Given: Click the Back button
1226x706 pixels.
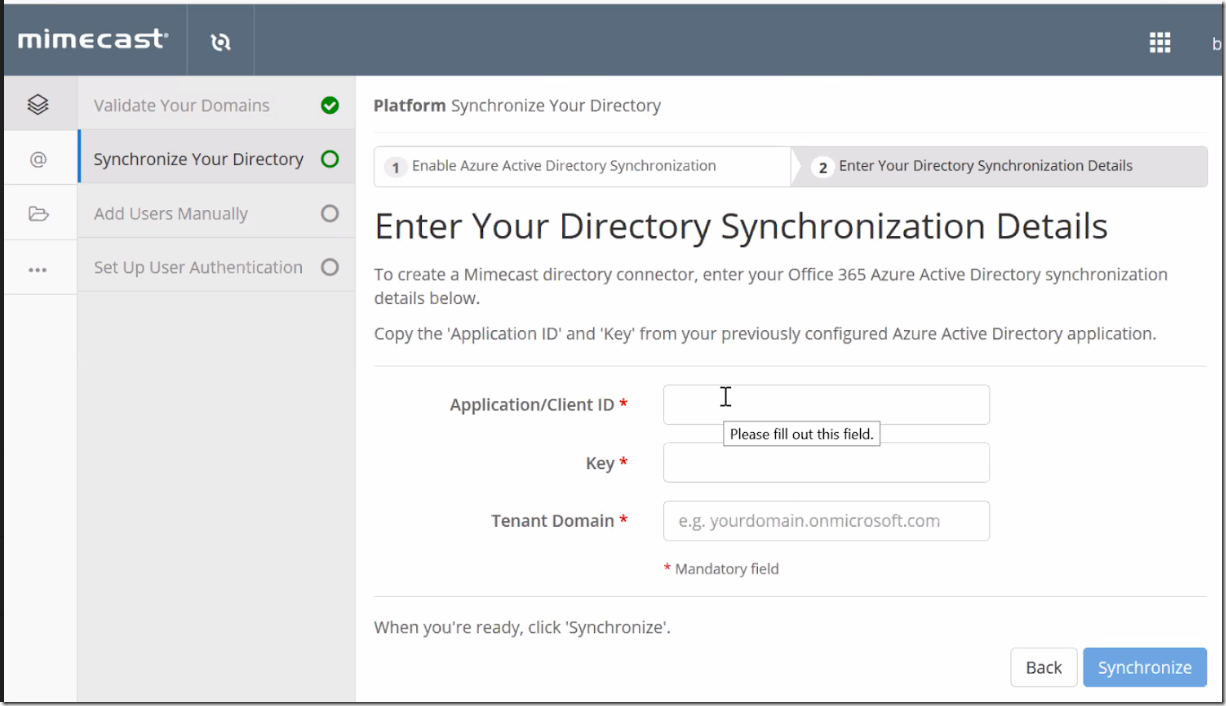Looking at the screenshot, I should (1044, 667).
